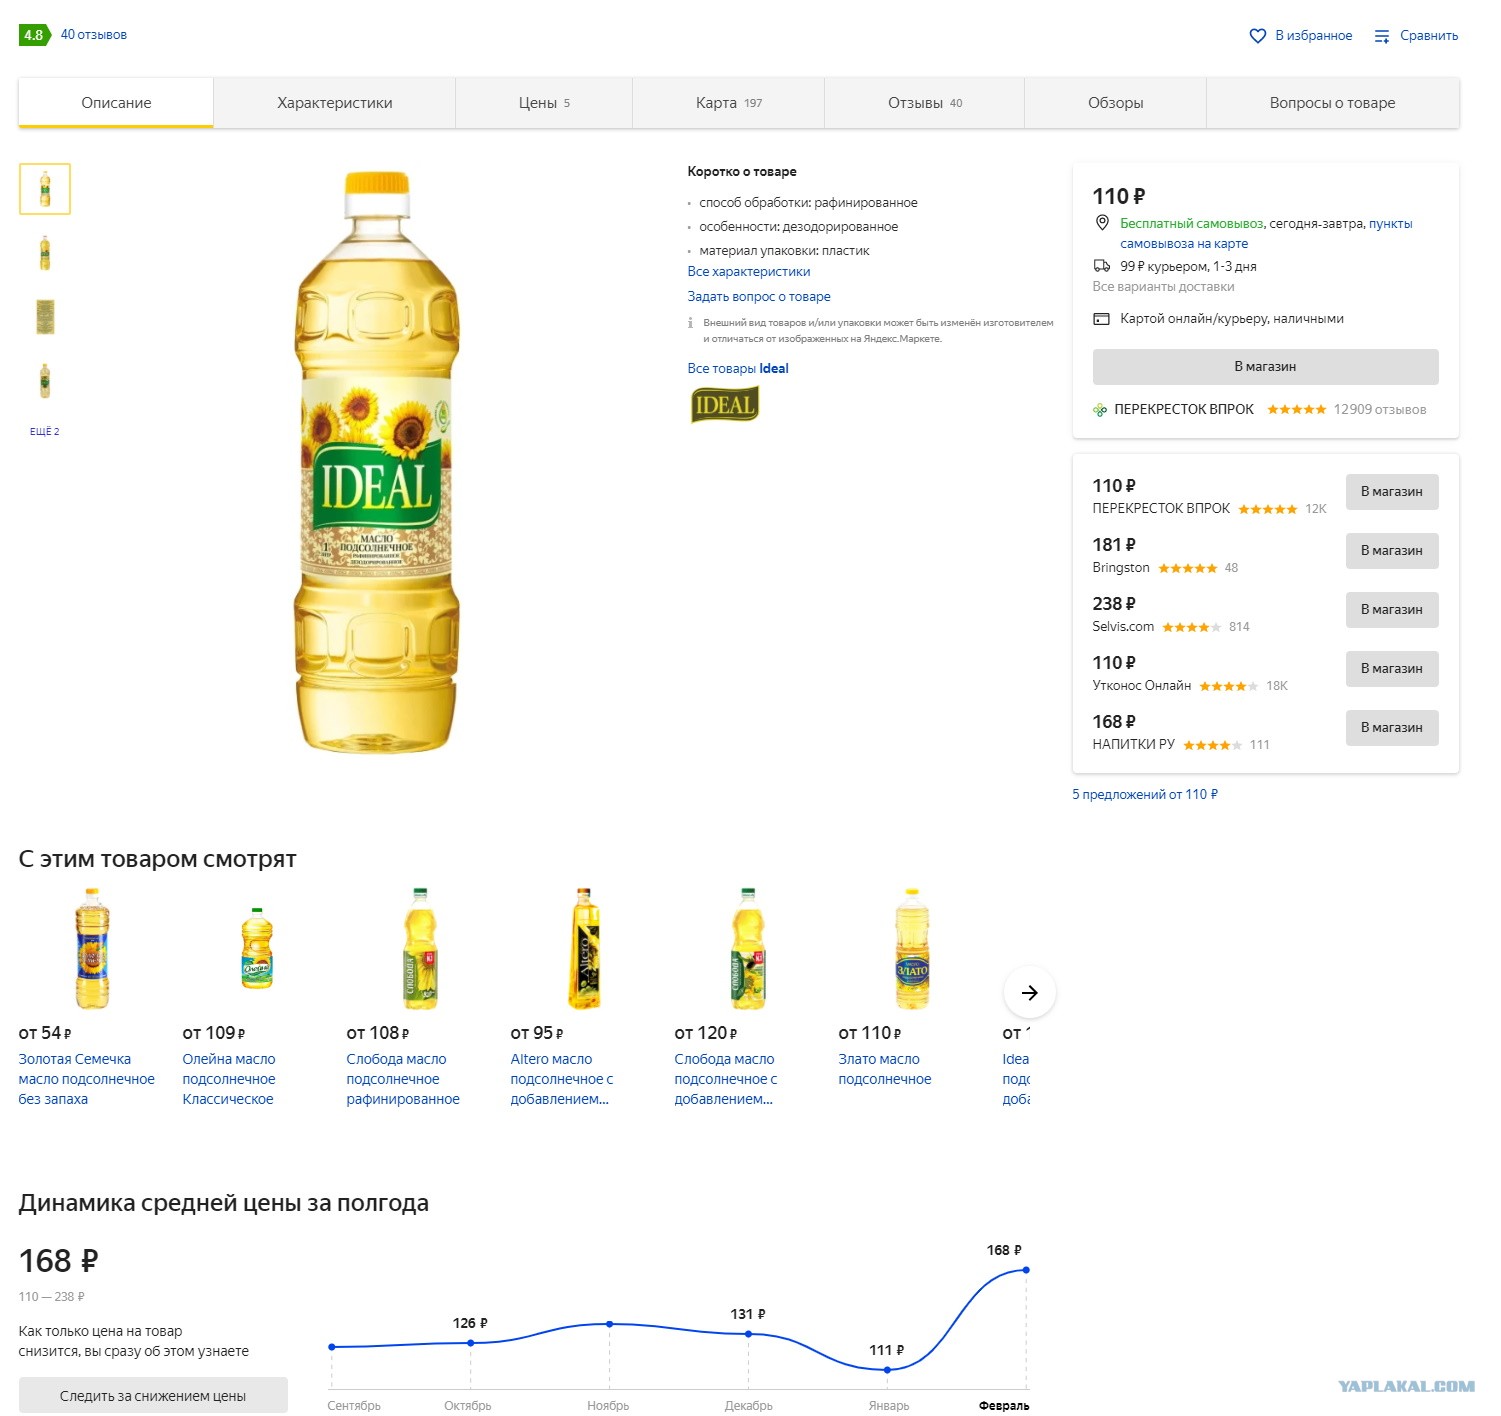Open the Вопросы о товаре tab
1501x1416 pixels.
pos(1332,103)
